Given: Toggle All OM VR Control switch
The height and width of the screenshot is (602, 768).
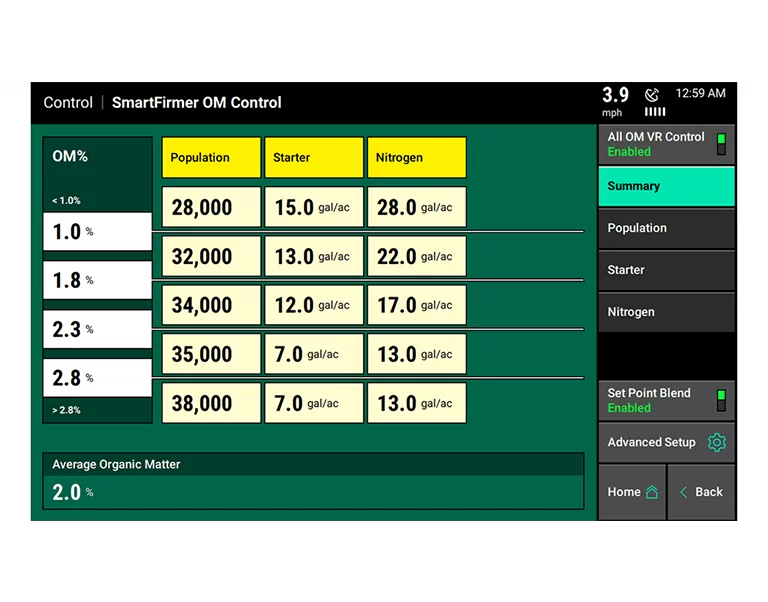Looking at the screenshot, I should pyautogui.click(x=721, y=144).
